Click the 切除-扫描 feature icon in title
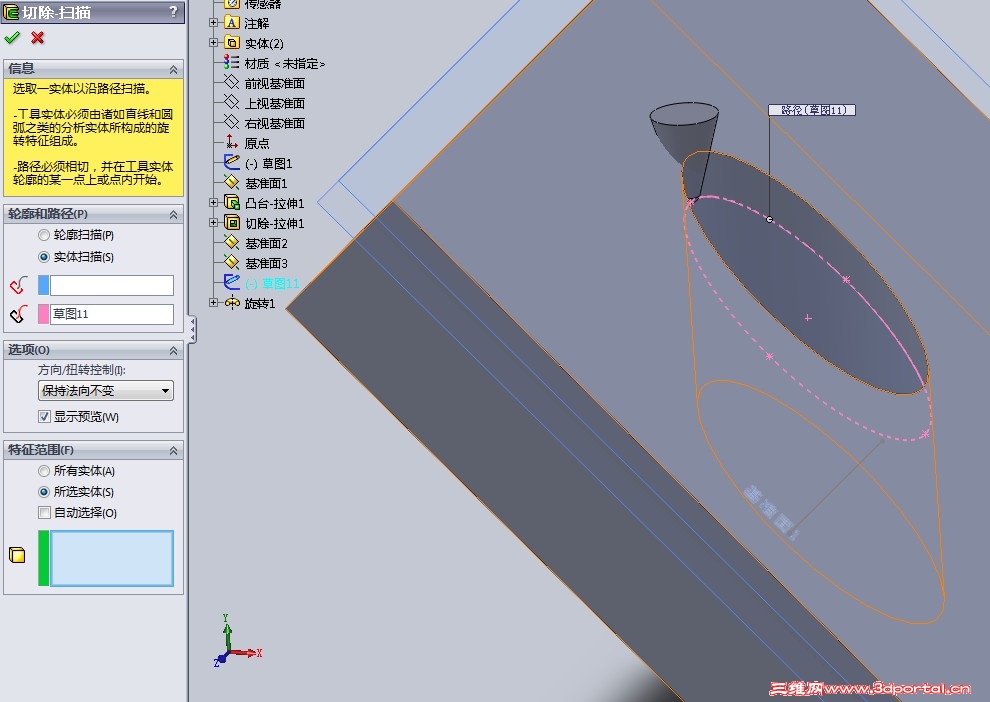Screen dimensions: 990x702 click(11, 12)
